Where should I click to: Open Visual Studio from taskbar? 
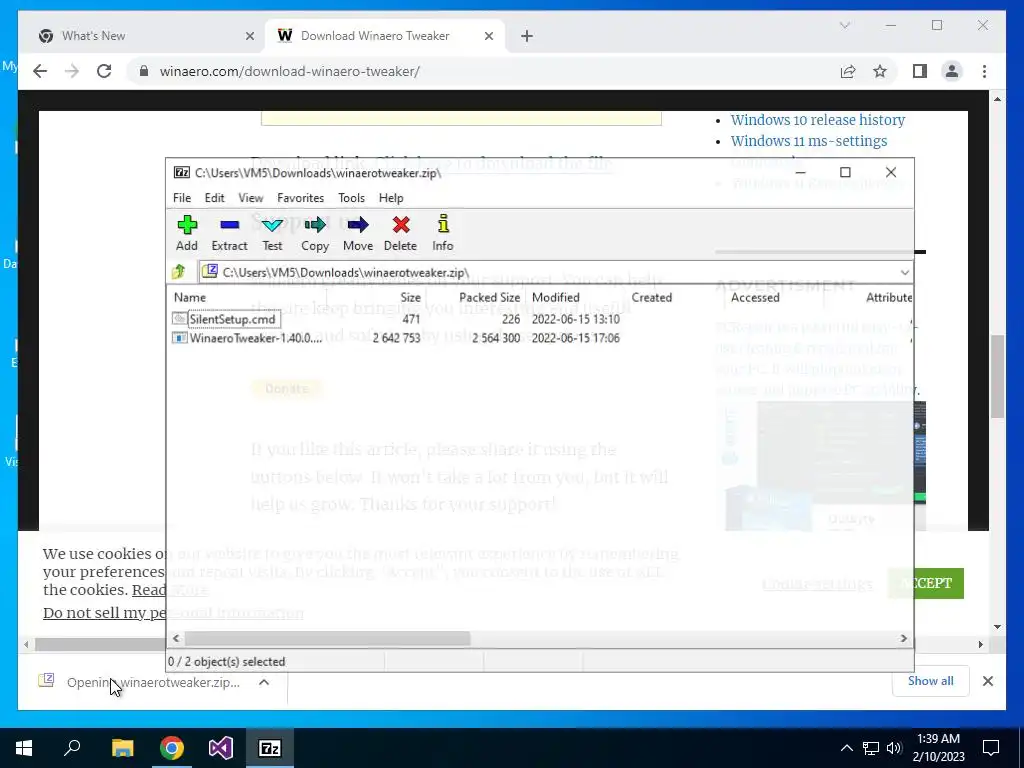tap(221, 748)
